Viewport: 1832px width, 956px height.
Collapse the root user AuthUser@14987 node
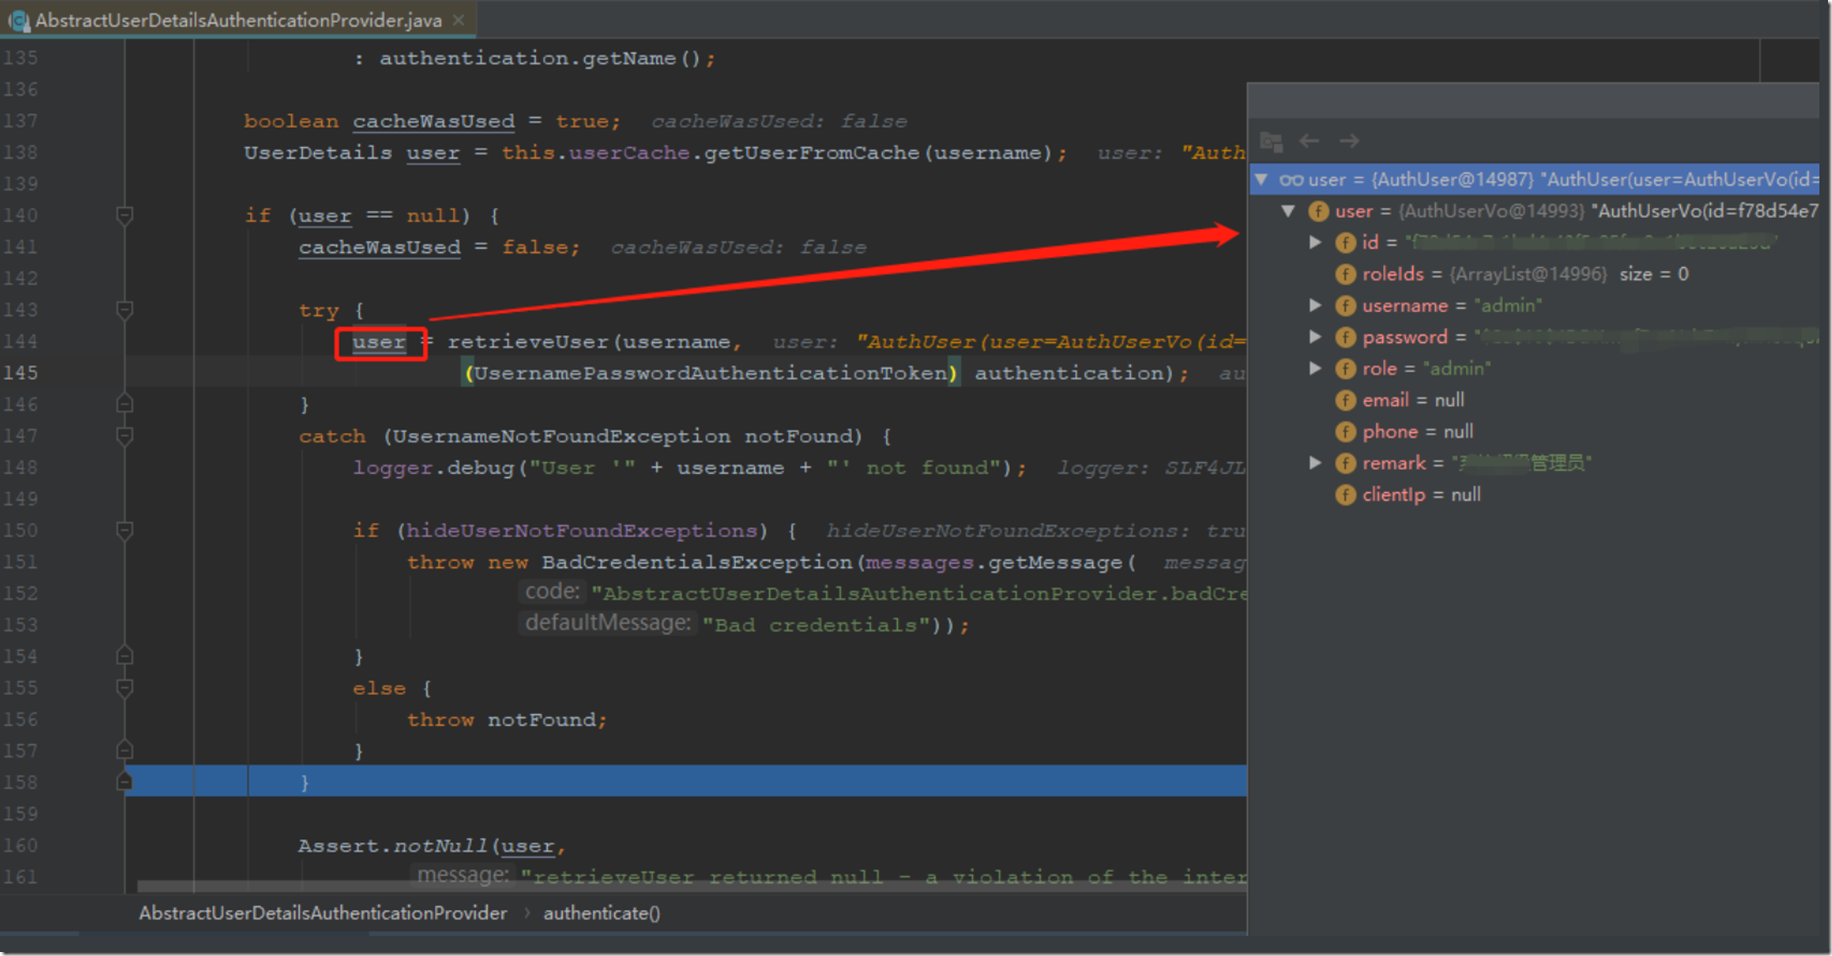(1262, 180)
